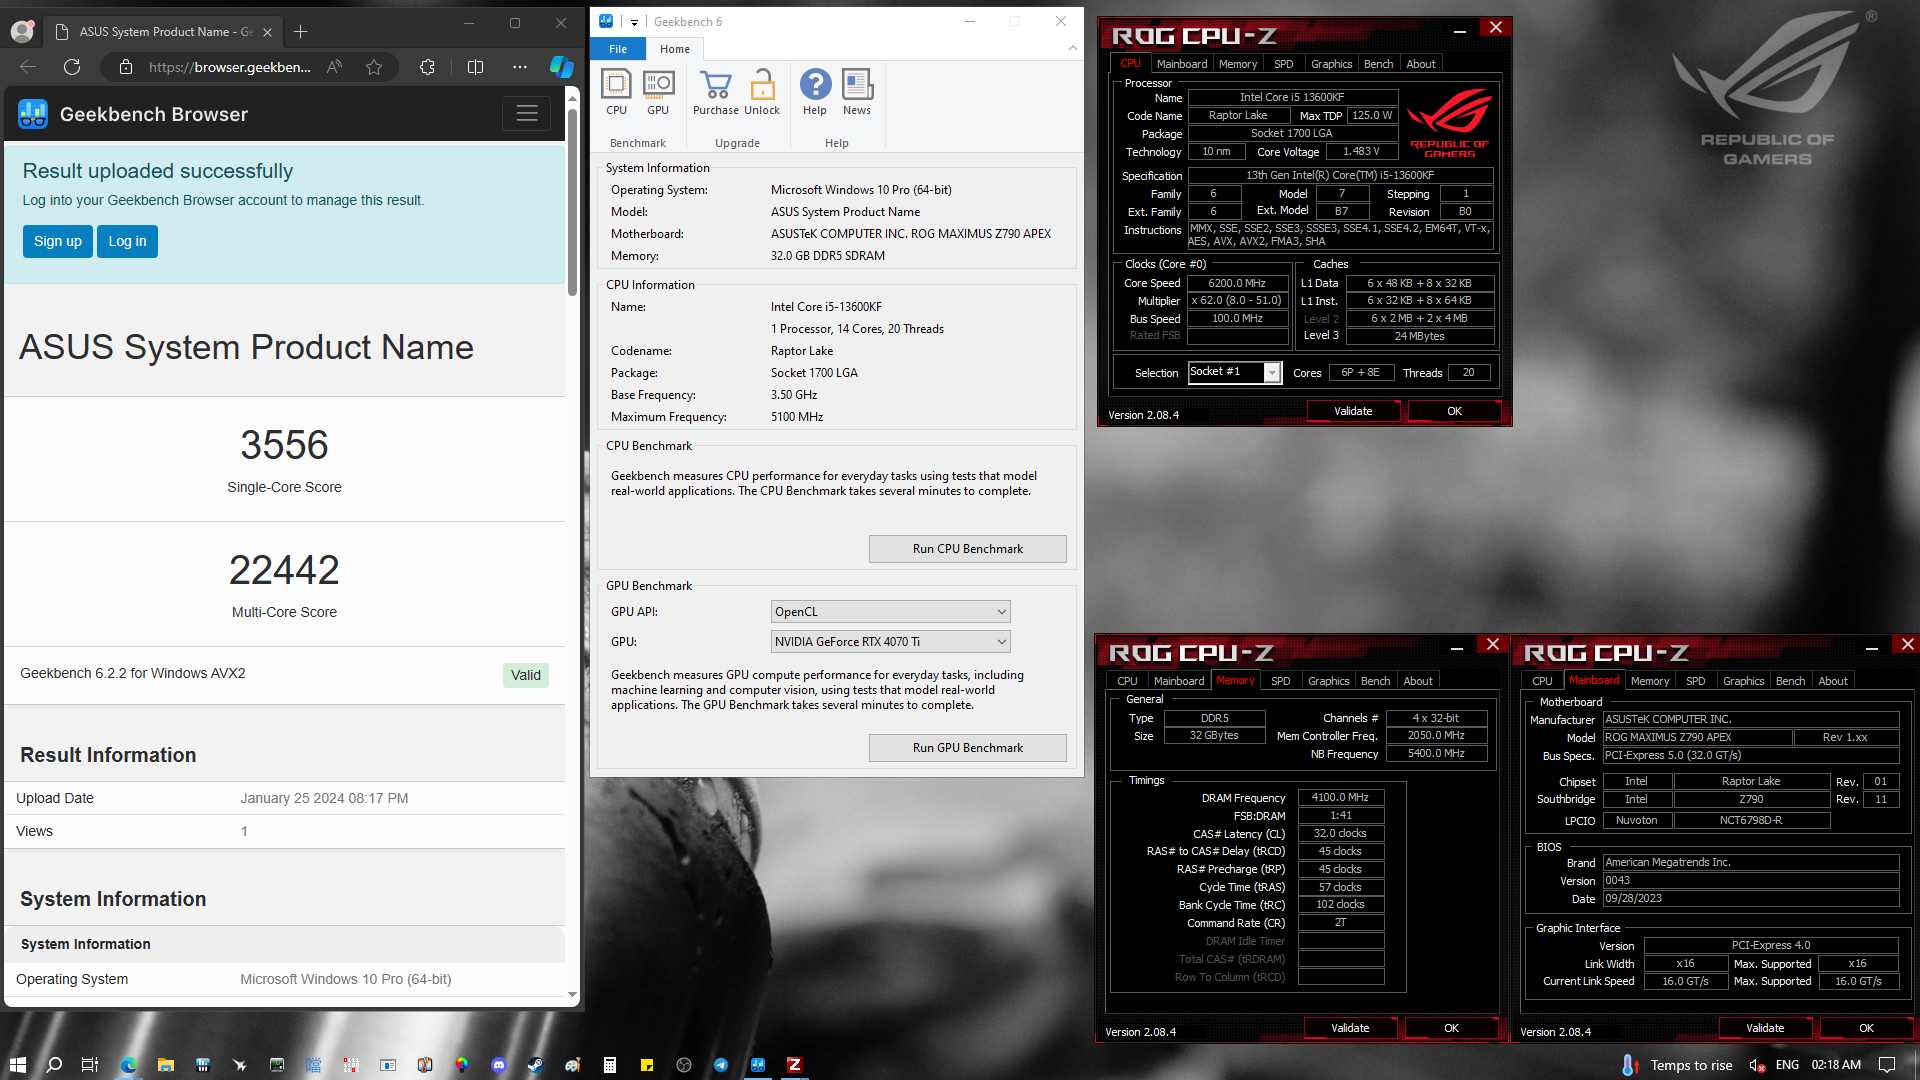
Task: Open the CPU benchmark icon in Geekbench ribbon
Action: [616, 92]
